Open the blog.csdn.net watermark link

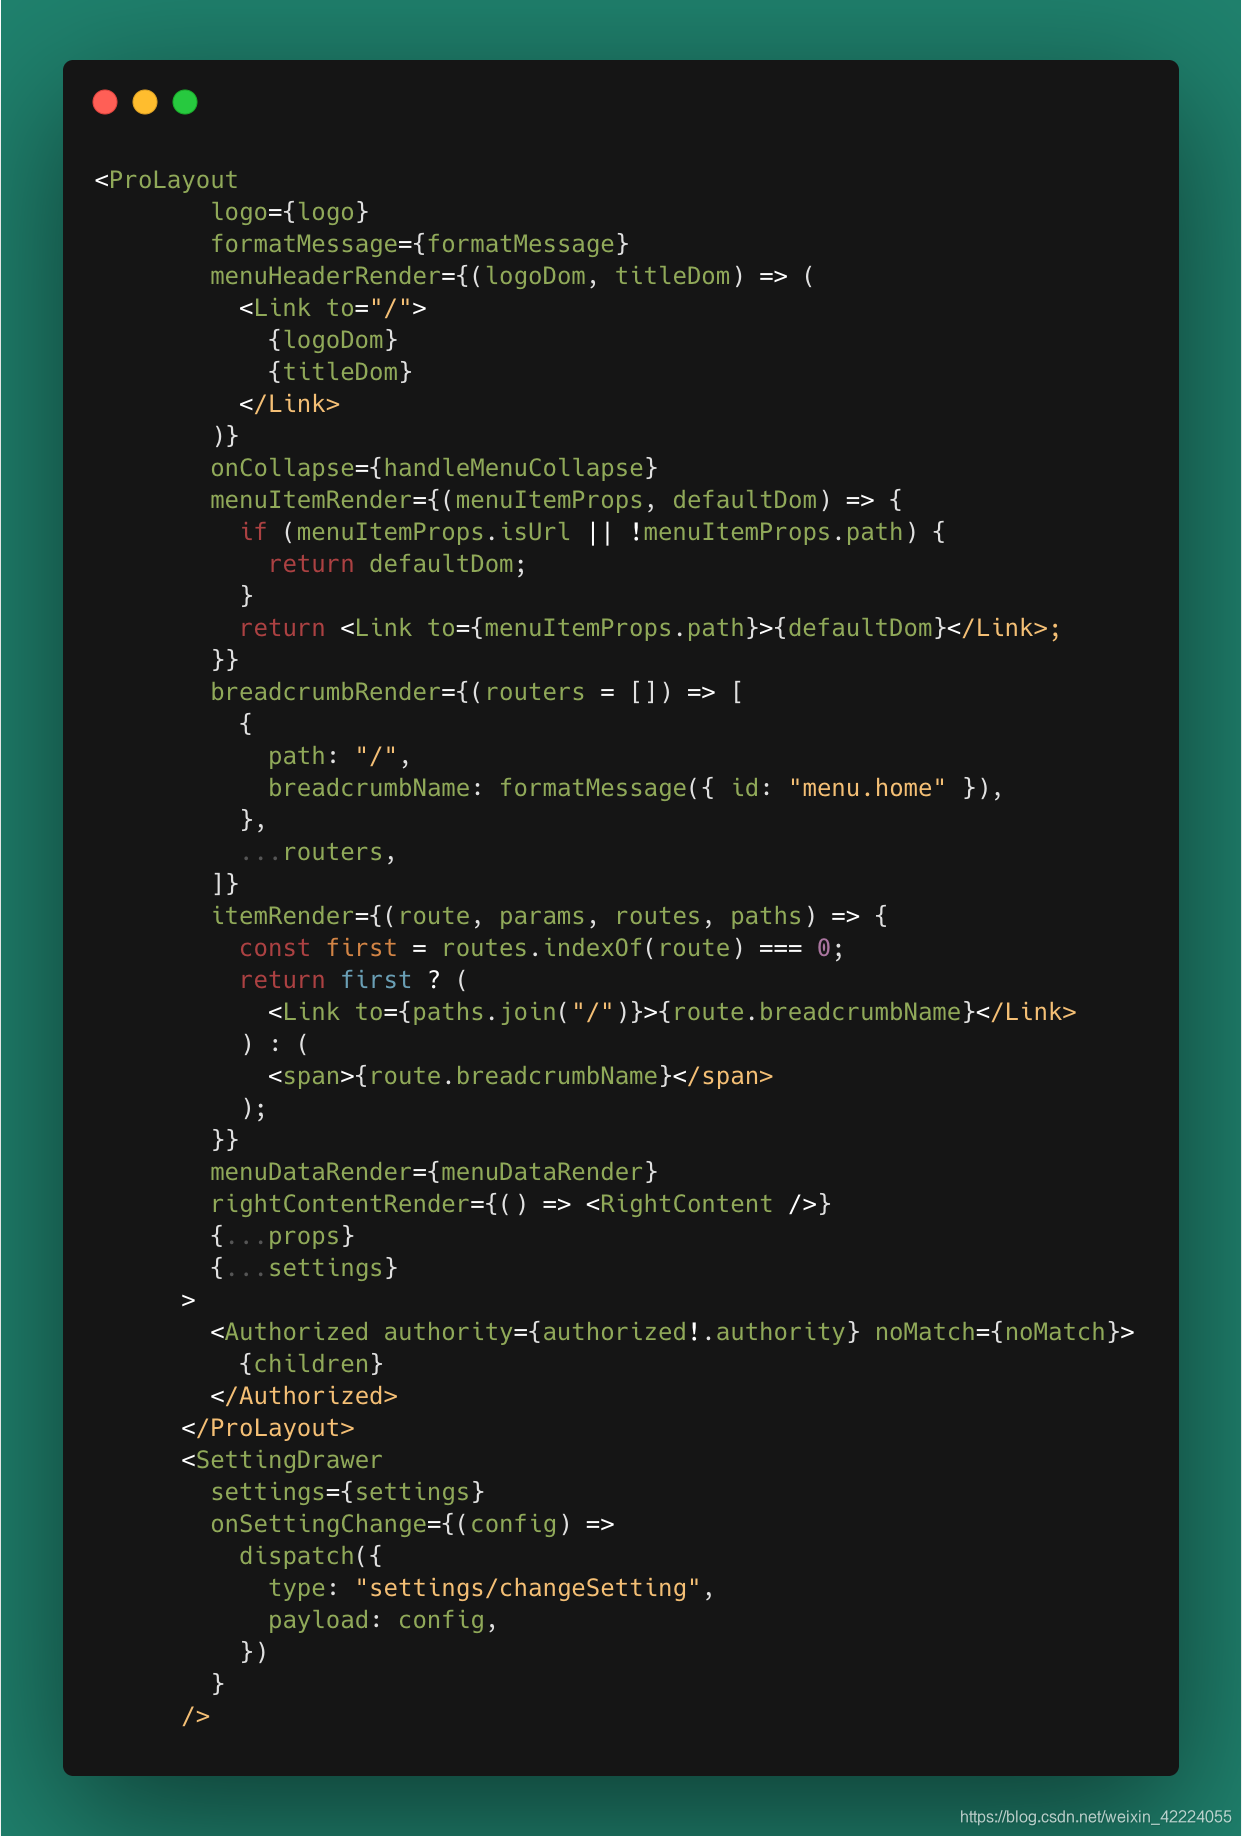pyautogui.click(x=1095, y=1816)
